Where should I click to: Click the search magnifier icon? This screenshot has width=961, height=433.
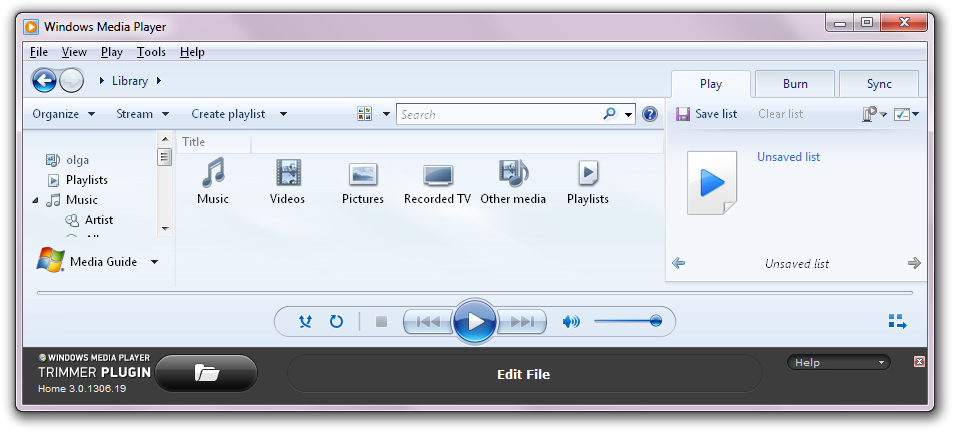click(x=609, y=113)
